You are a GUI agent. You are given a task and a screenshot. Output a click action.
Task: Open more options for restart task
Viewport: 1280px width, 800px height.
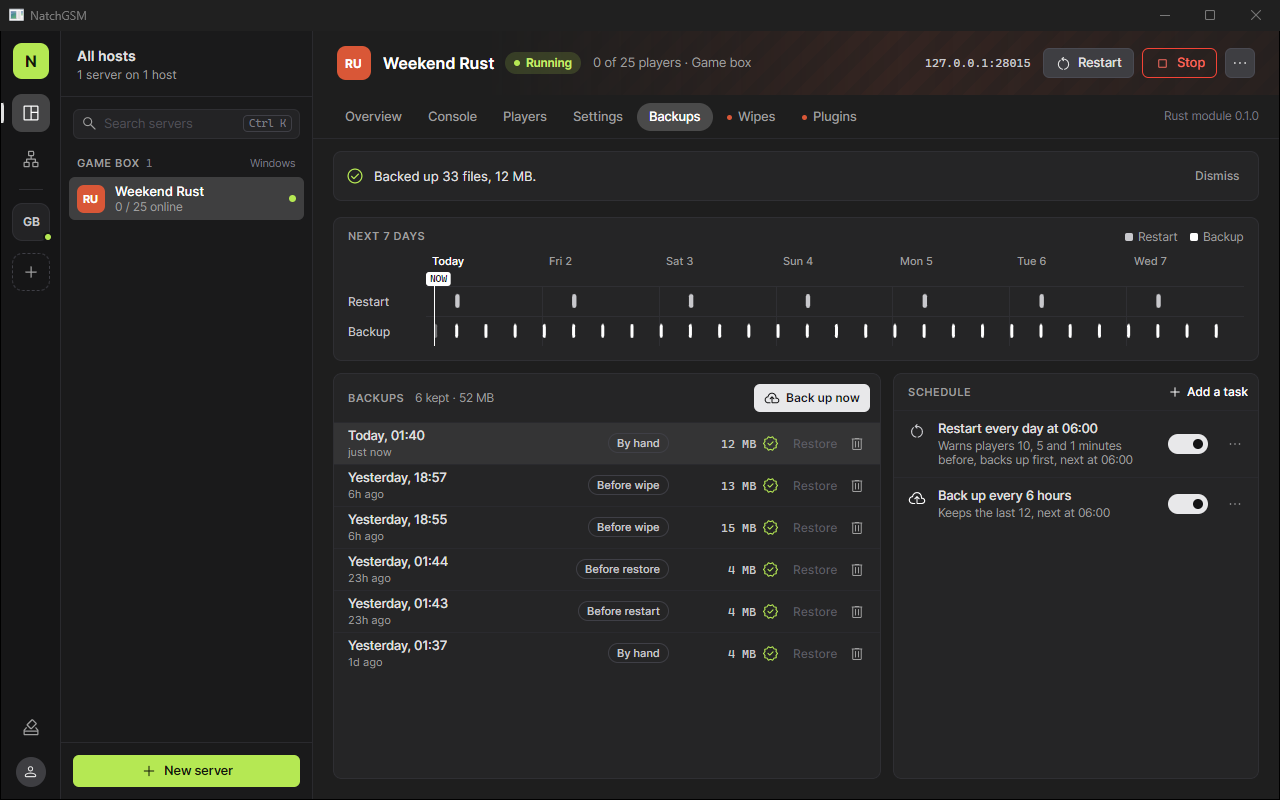pos(1235,444)
